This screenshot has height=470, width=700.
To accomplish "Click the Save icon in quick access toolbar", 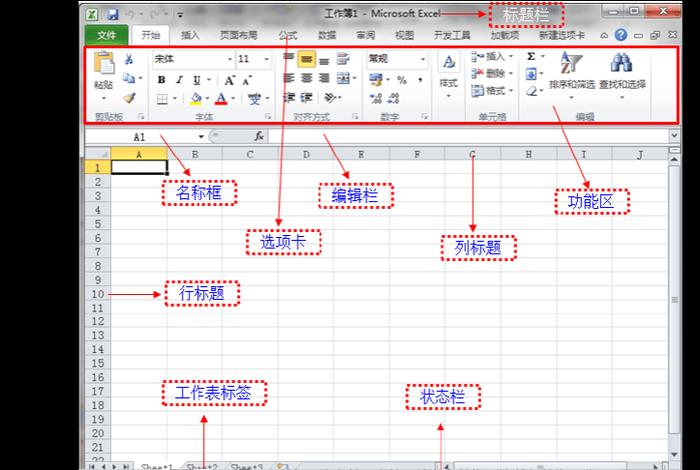I will click(x=113, y=14).
